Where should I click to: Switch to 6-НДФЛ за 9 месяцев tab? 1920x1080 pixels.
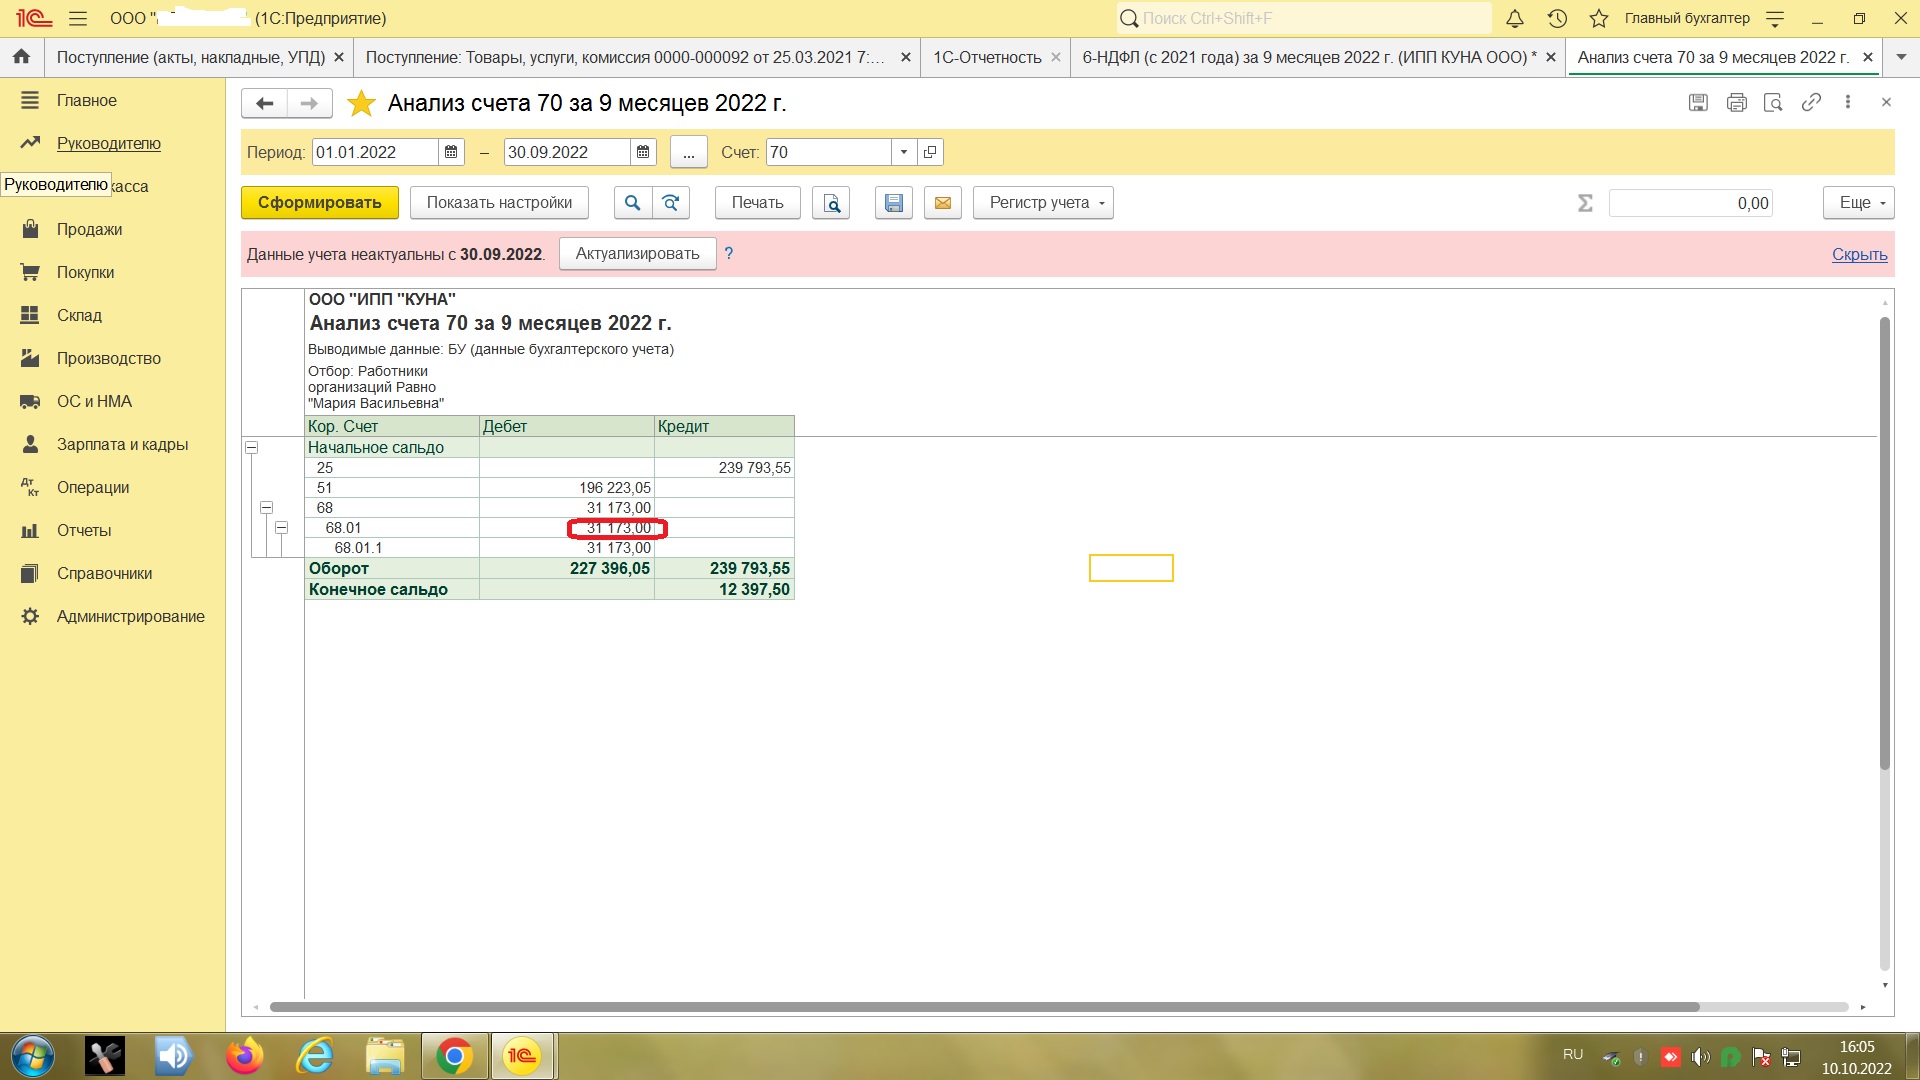point(1309,57)
